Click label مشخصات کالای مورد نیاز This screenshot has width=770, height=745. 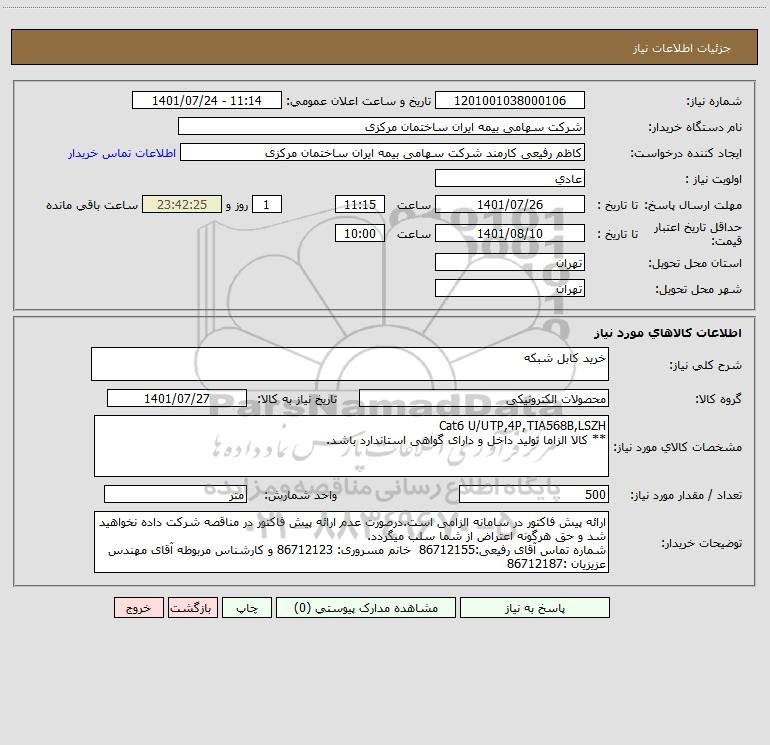click(x=678, y=447)
